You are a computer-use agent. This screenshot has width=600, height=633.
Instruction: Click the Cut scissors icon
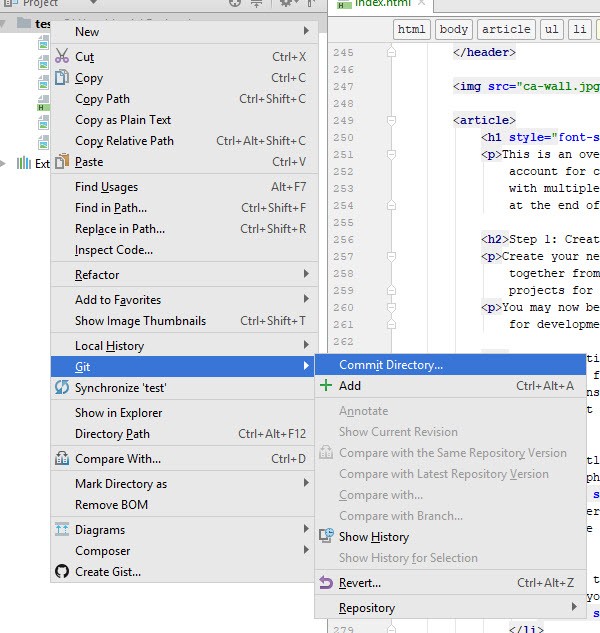(x=61, y=57)
